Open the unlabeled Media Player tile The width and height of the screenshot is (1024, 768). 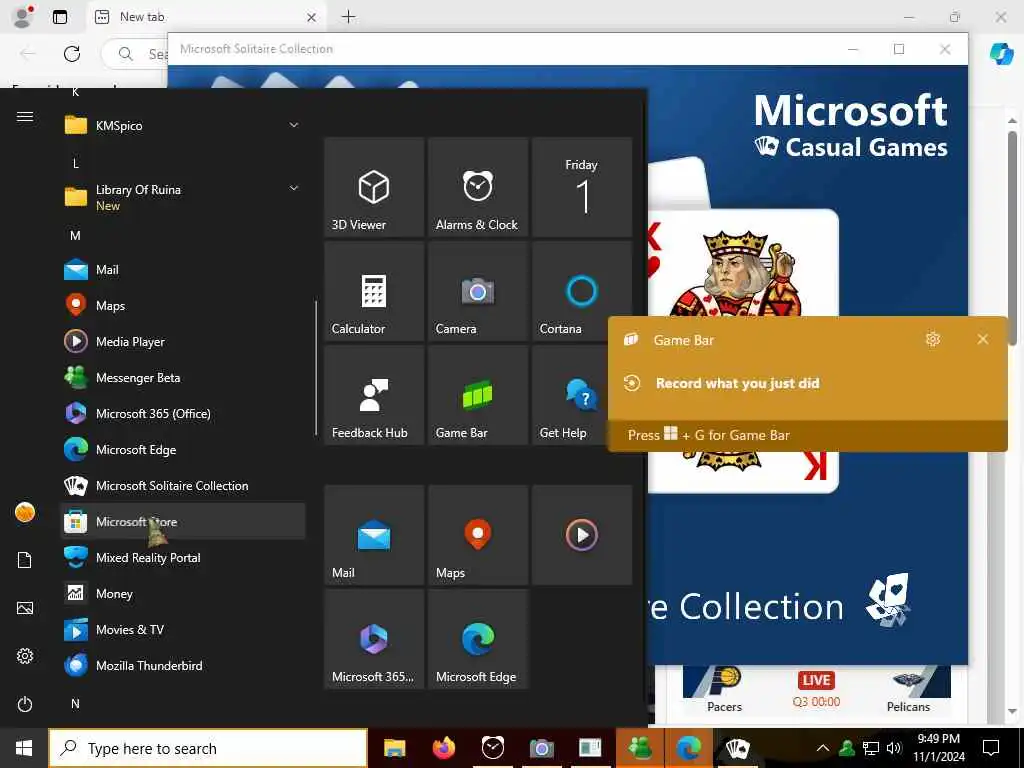coord(582,535)
